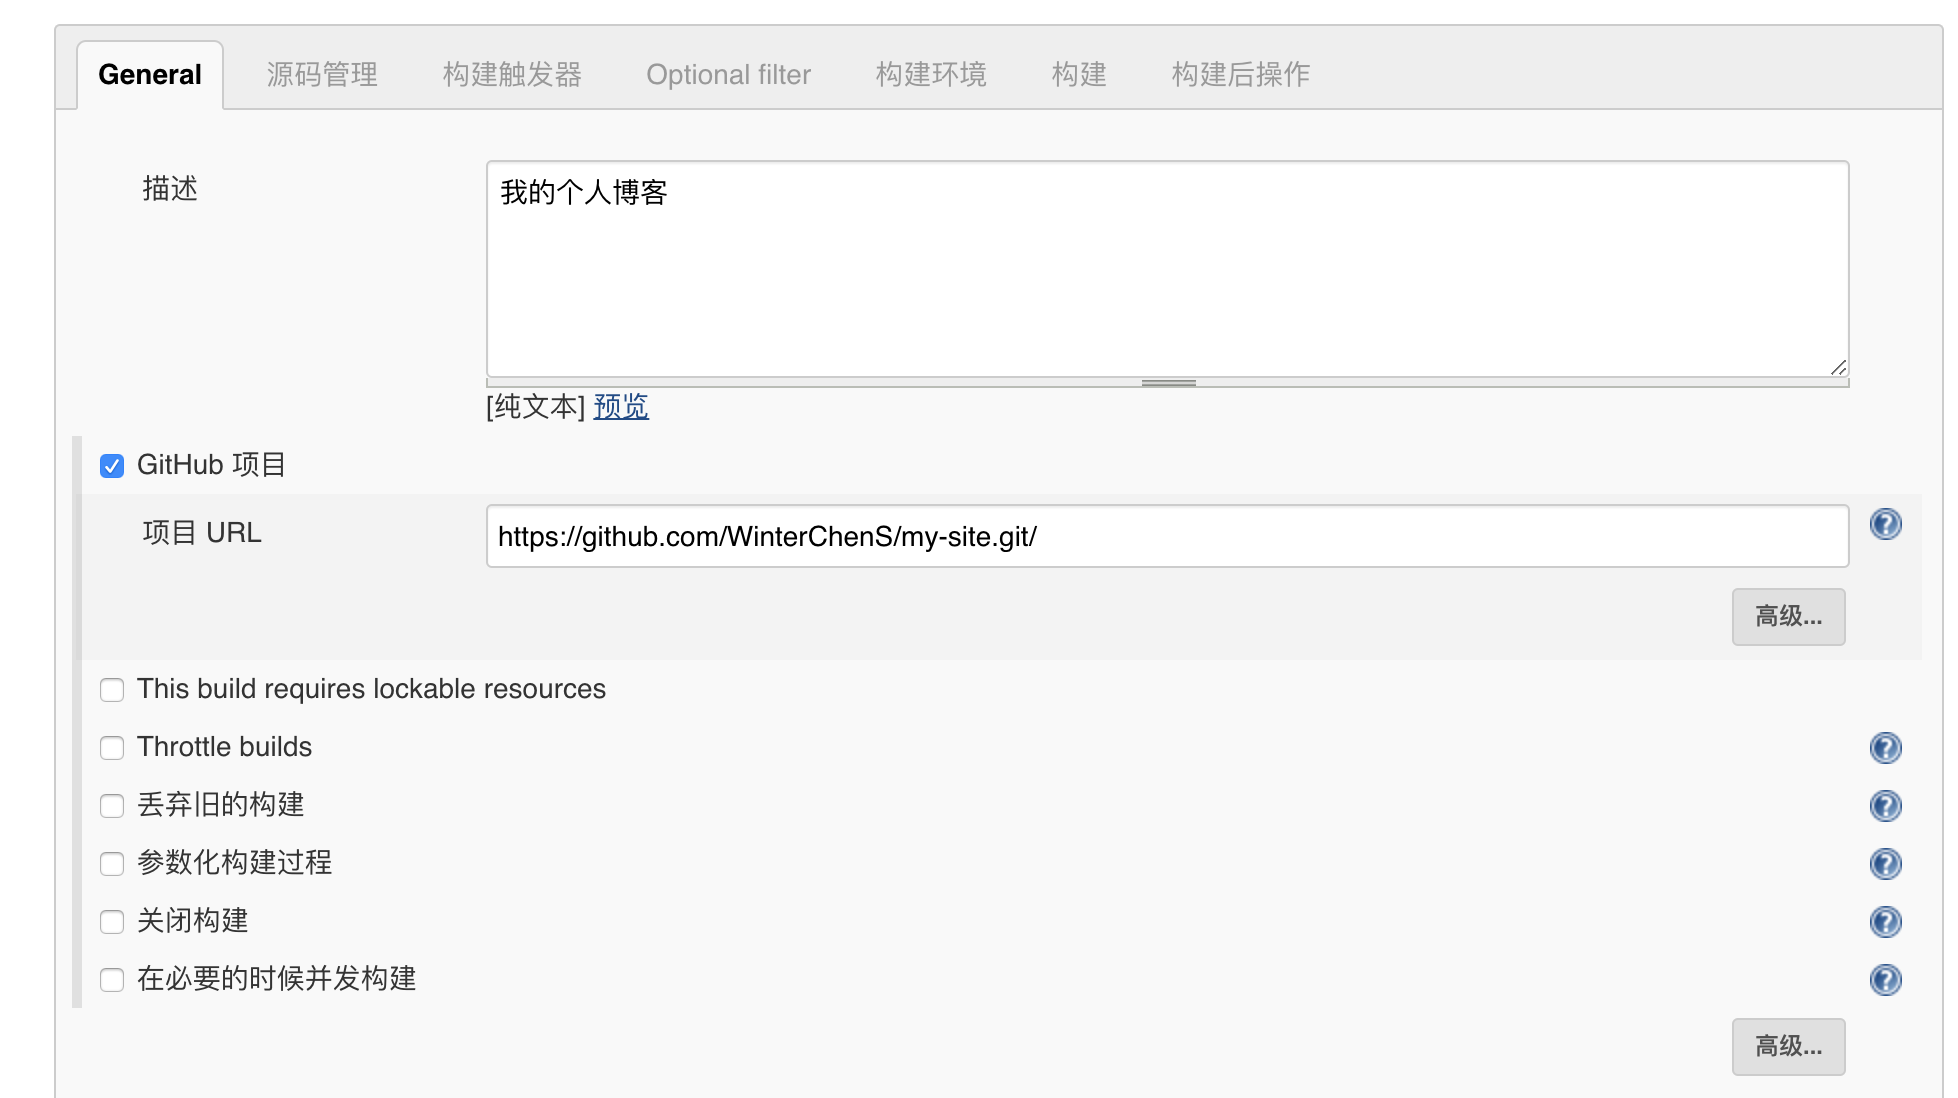Open help icon for 丢弃旧的构建
The height and width of the screenshot is (1098, 1958).
click(x=1885, y=806)
